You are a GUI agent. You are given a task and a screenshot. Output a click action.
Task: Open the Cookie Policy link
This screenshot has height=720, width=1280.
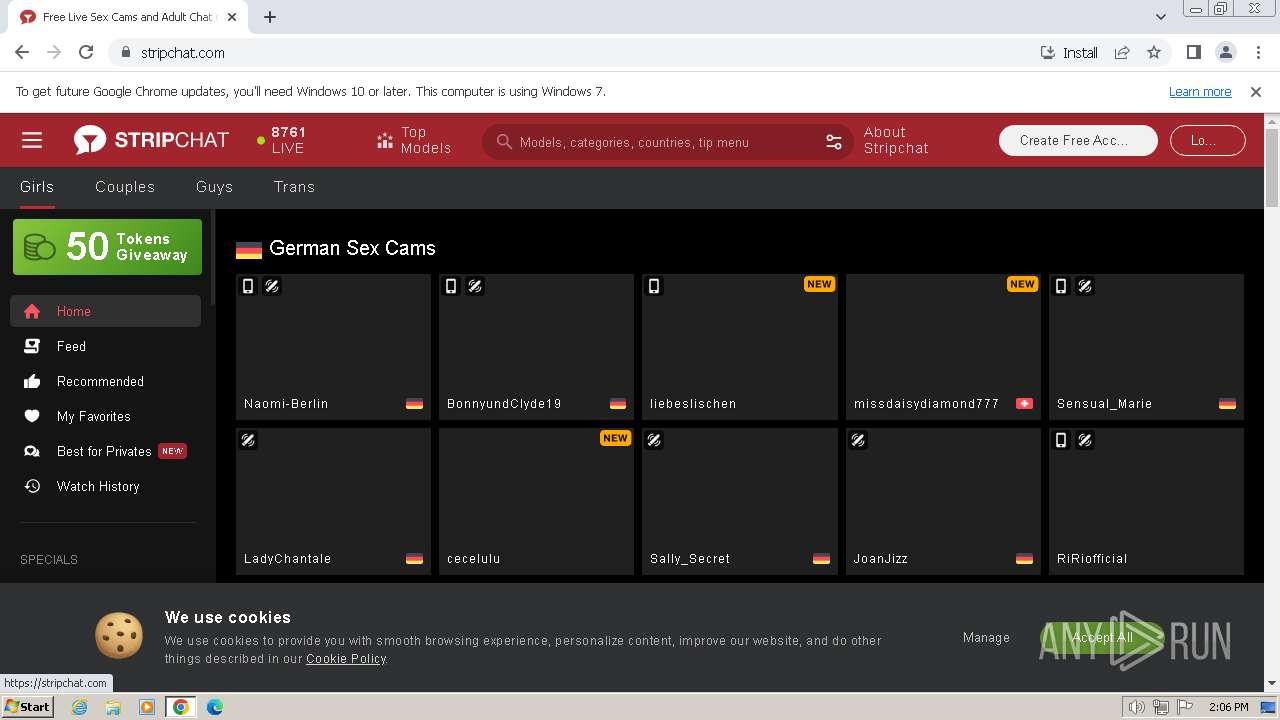(x=346, y=659)
